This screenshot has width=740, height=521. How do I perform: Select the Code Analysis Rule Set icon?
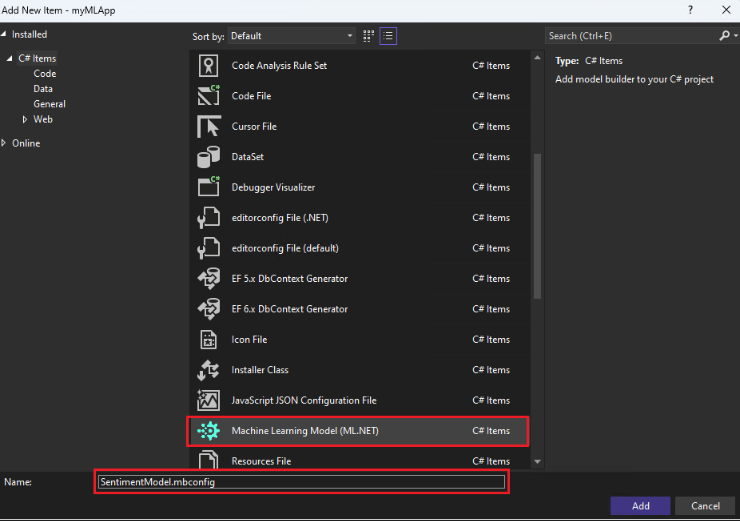pyautogui.click(x=209, y=66)
